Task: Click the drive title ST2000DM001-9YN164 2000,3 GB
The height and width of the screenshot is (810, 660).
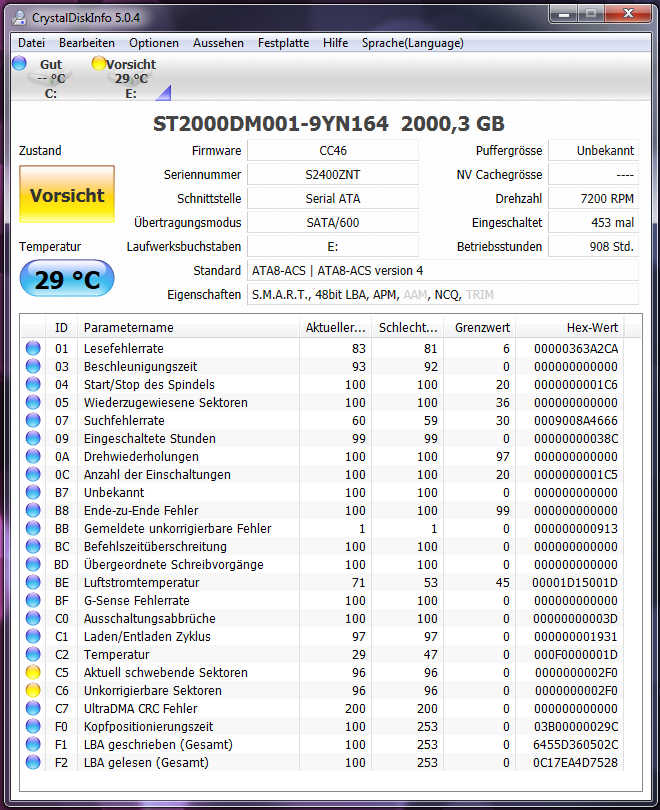Action: pos(329,123)
